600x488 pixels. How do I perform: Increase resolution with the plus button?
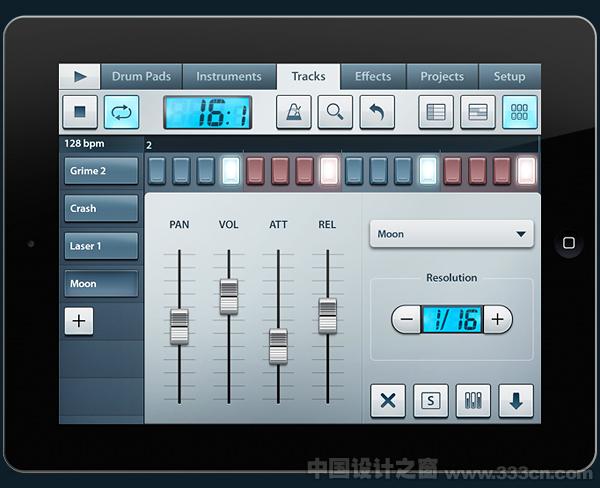(x=497, y=319)
